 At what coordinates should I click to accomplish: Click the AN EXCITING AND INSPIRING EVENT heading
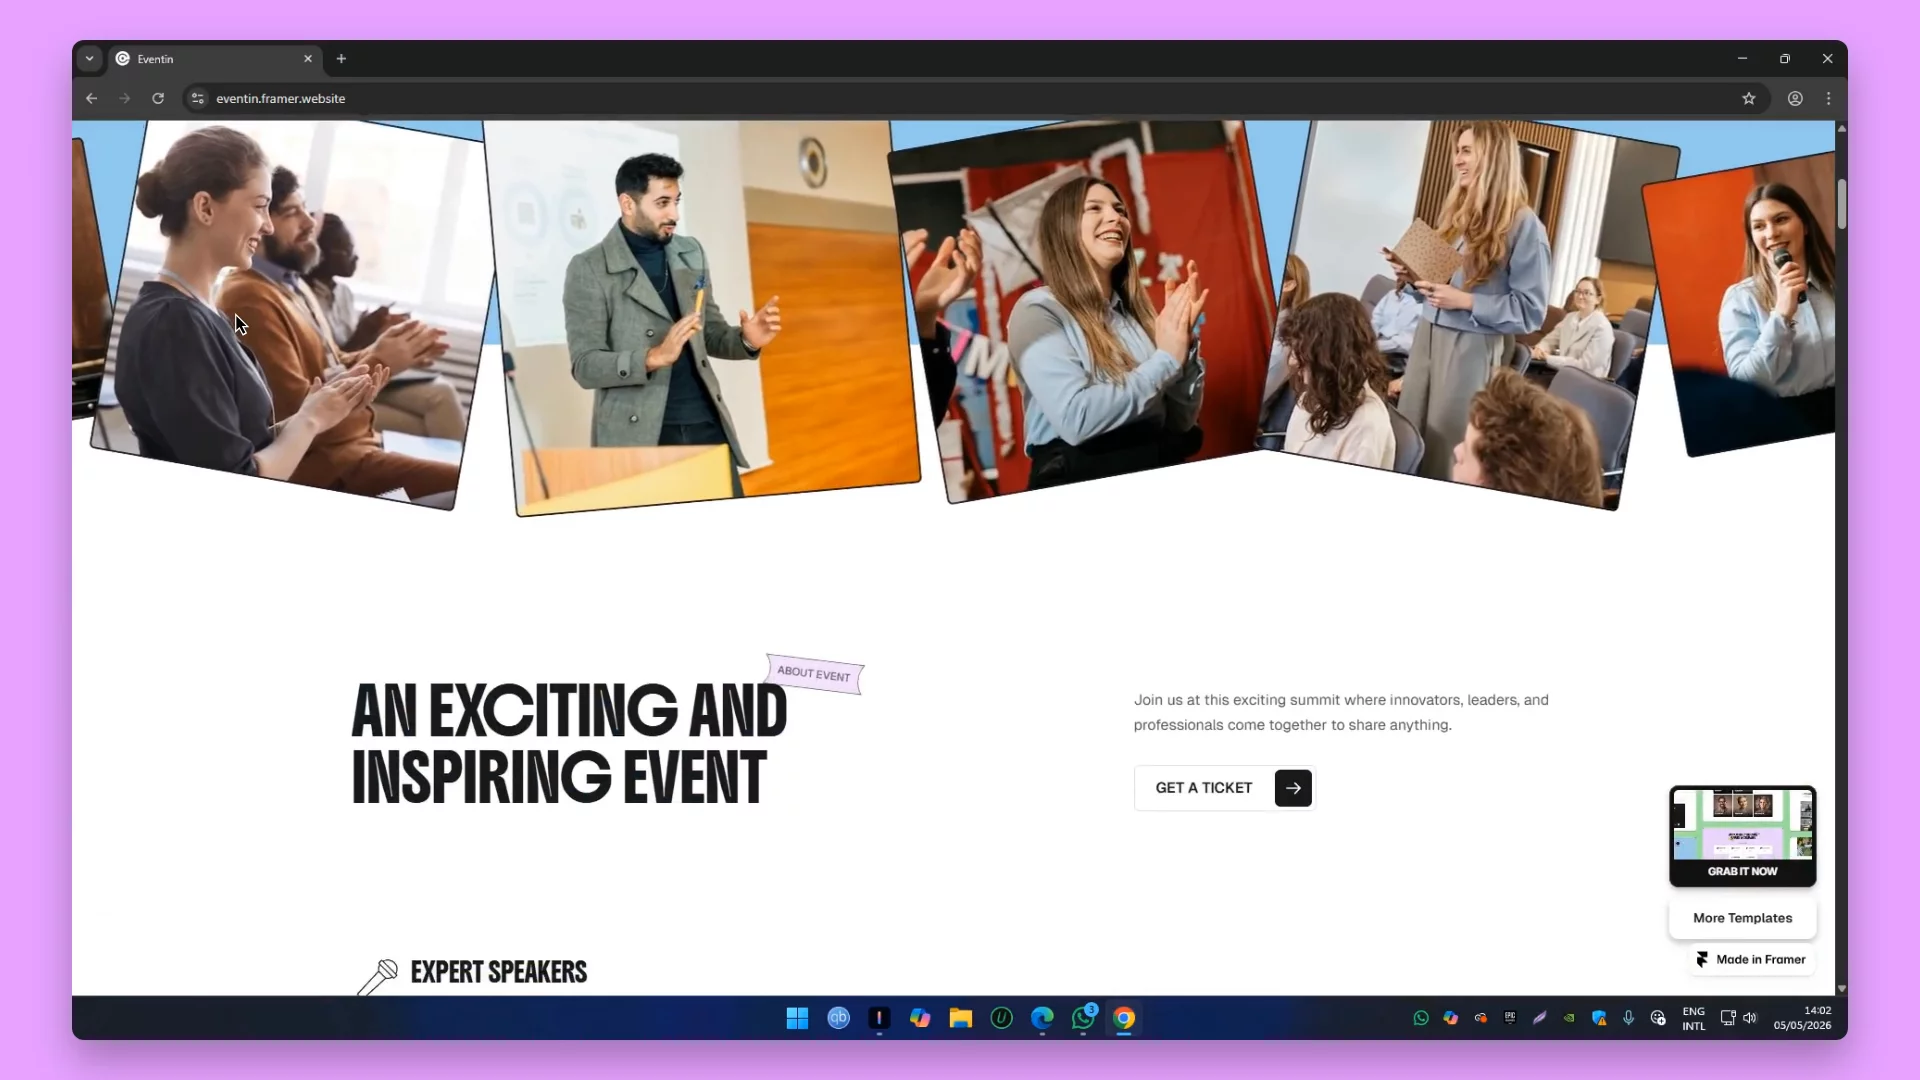pos(569,743)
